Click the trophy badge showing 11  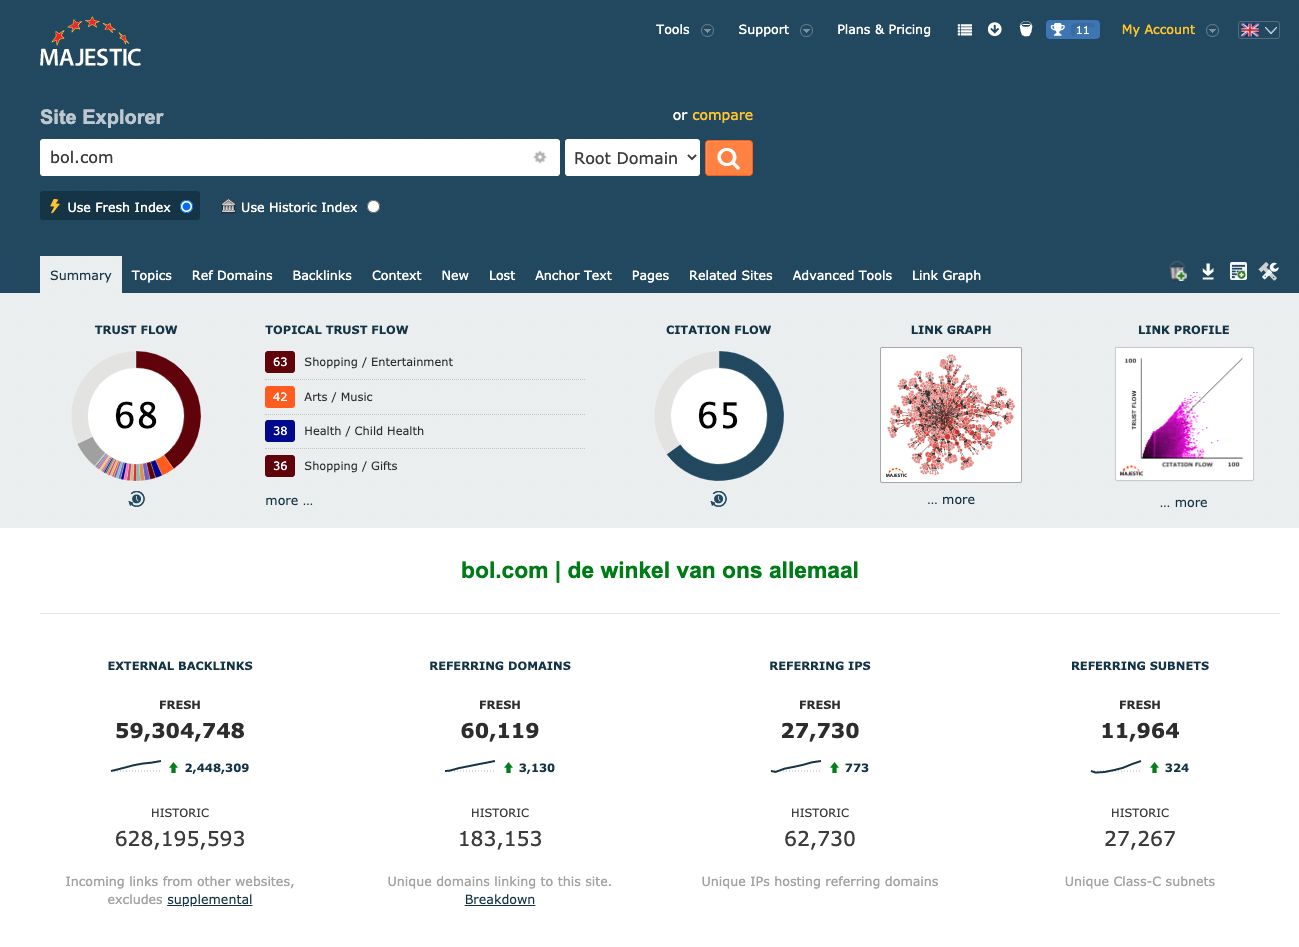click(x=1072, y=30)
